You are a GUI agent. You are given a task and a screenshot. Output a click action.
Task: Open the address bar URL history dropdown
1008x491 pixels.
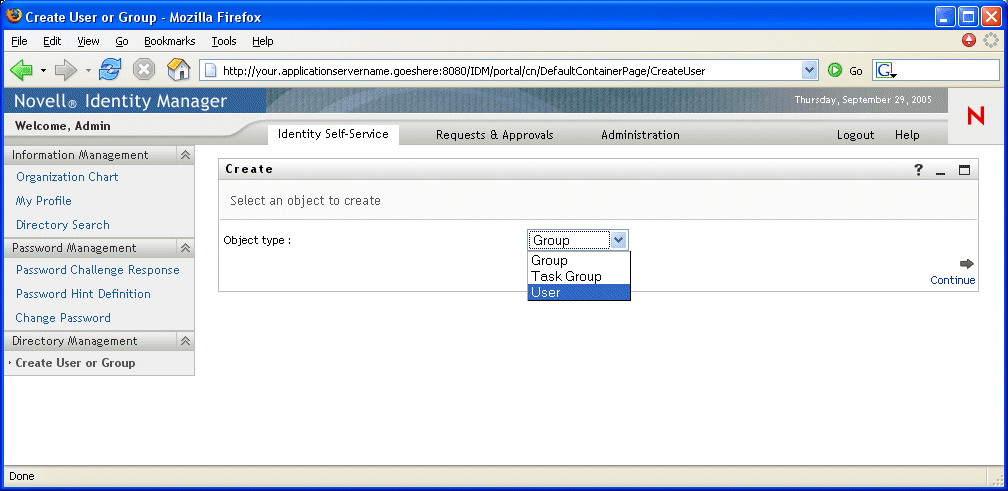pyautogui.click(x=810, y=71)
